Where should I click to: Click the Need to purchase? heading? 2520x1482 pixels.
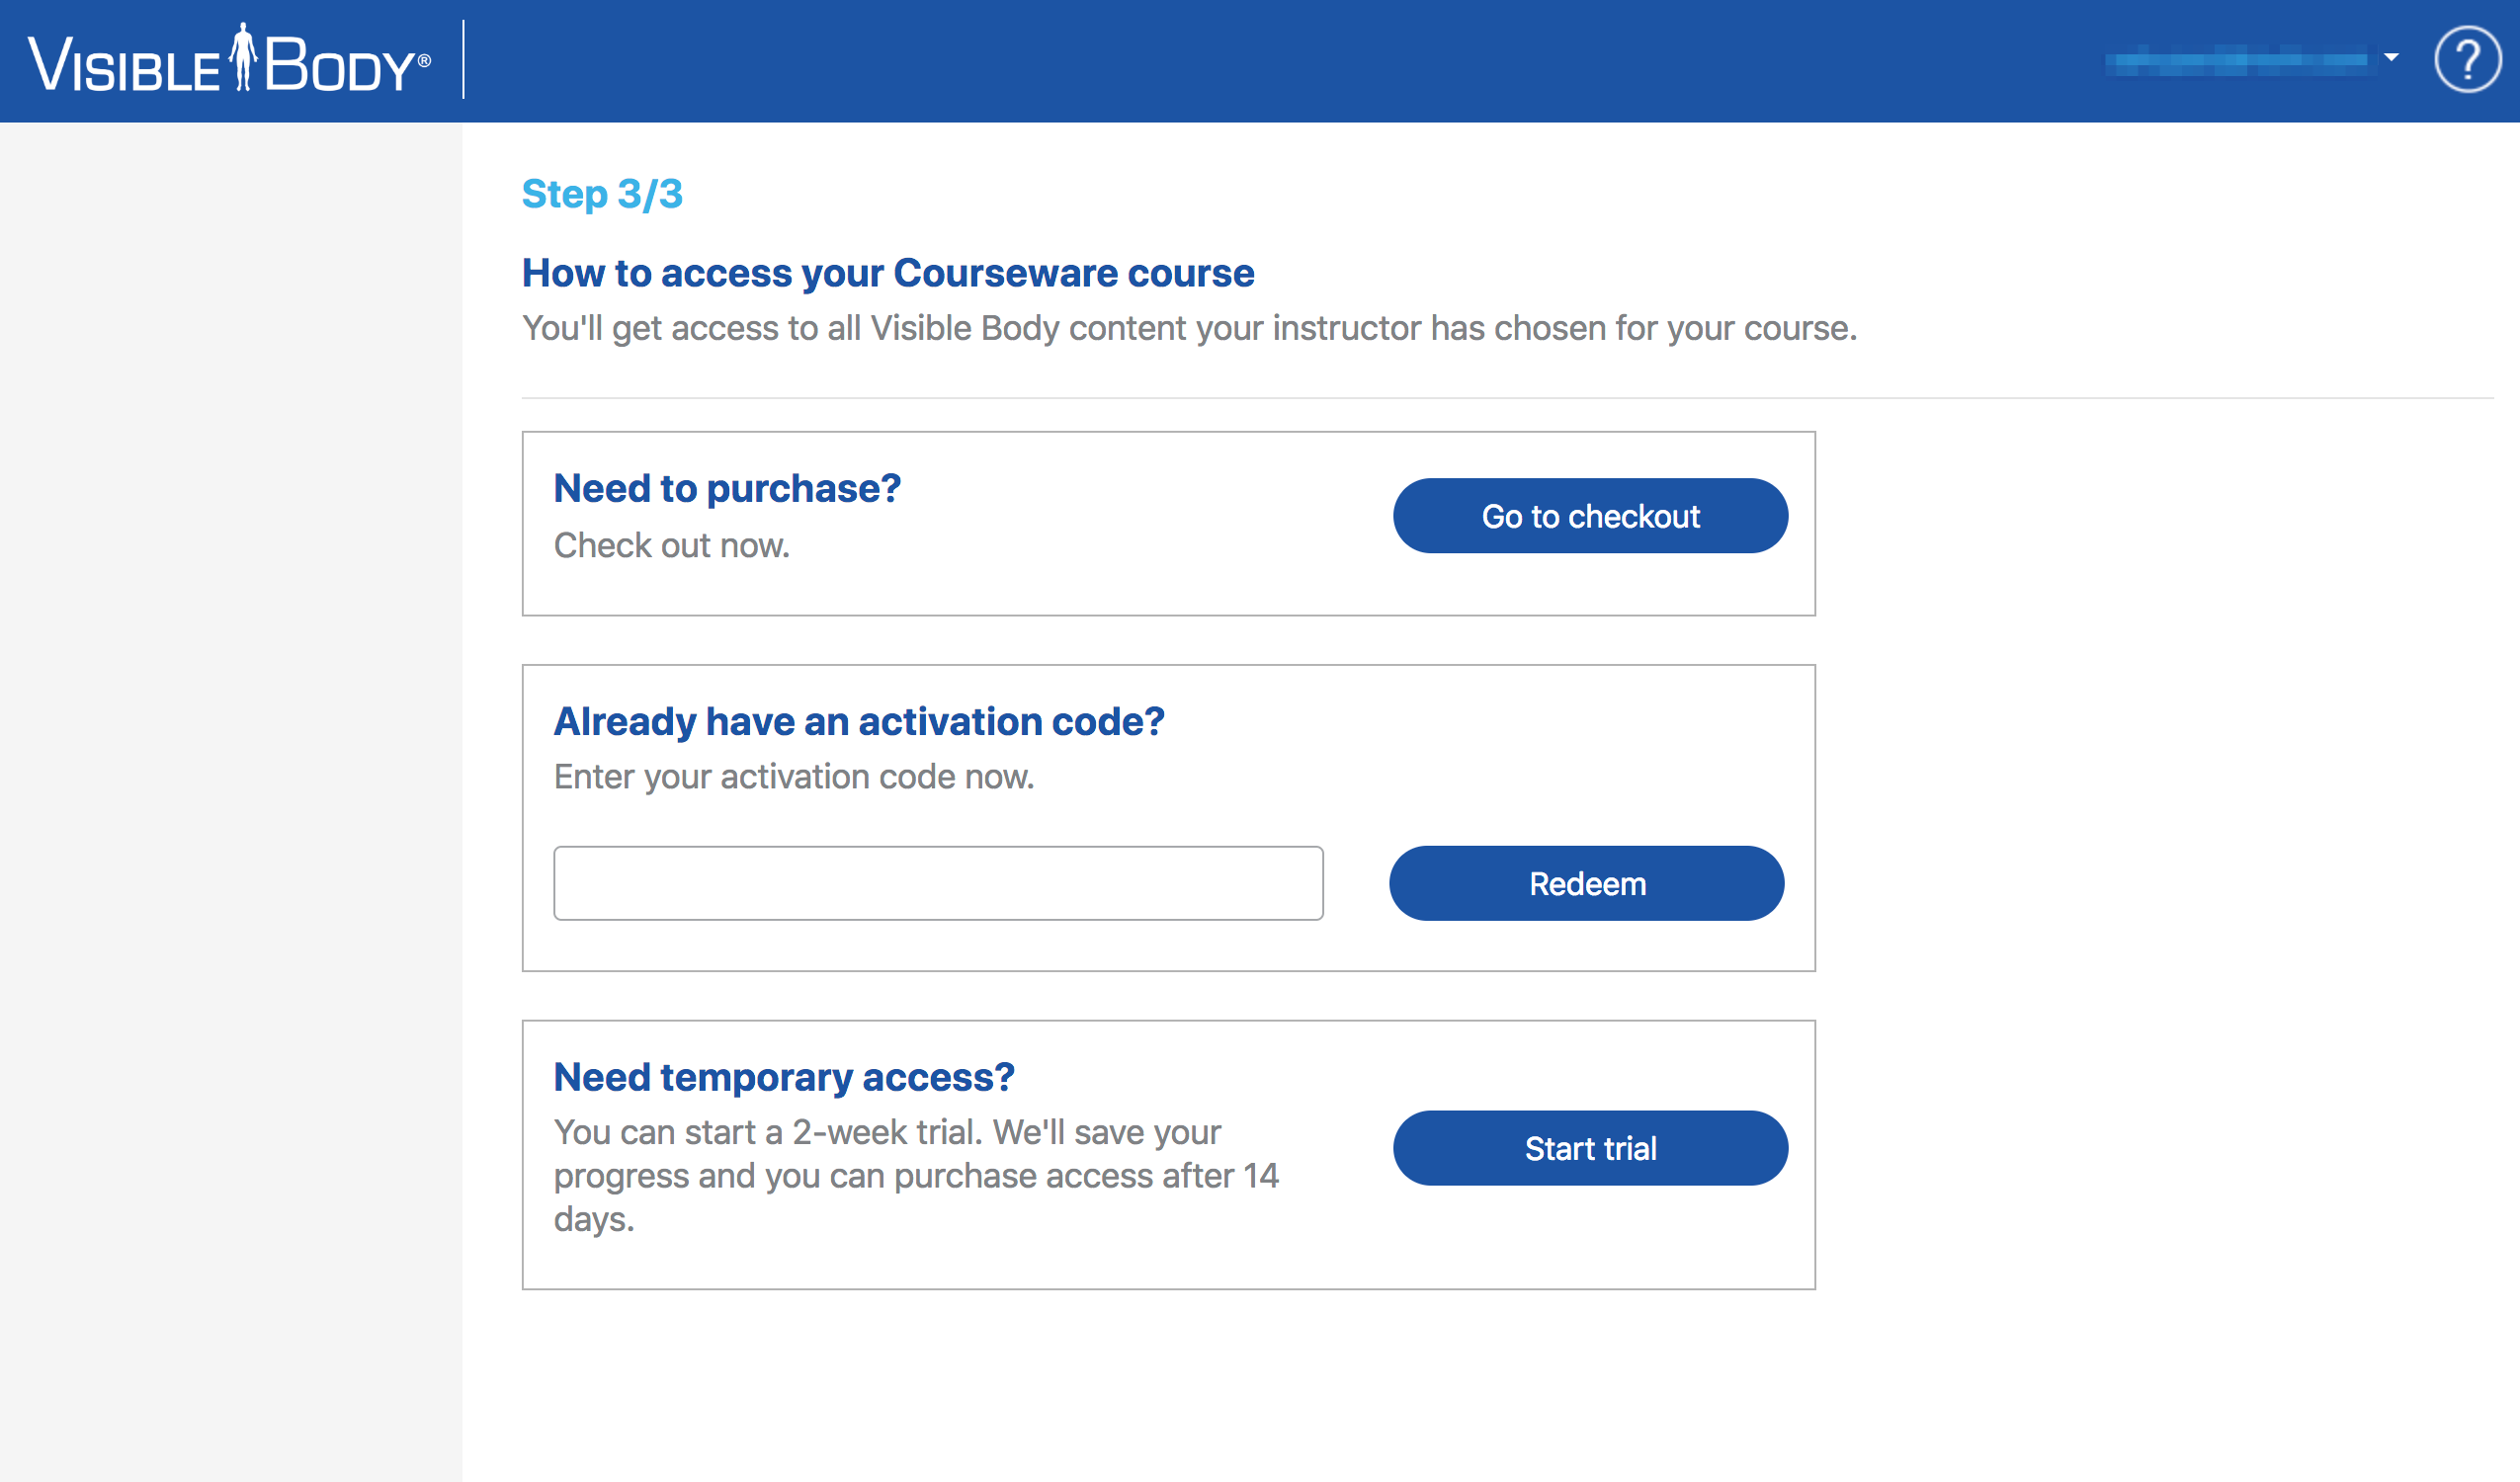(x=727, y=488)
